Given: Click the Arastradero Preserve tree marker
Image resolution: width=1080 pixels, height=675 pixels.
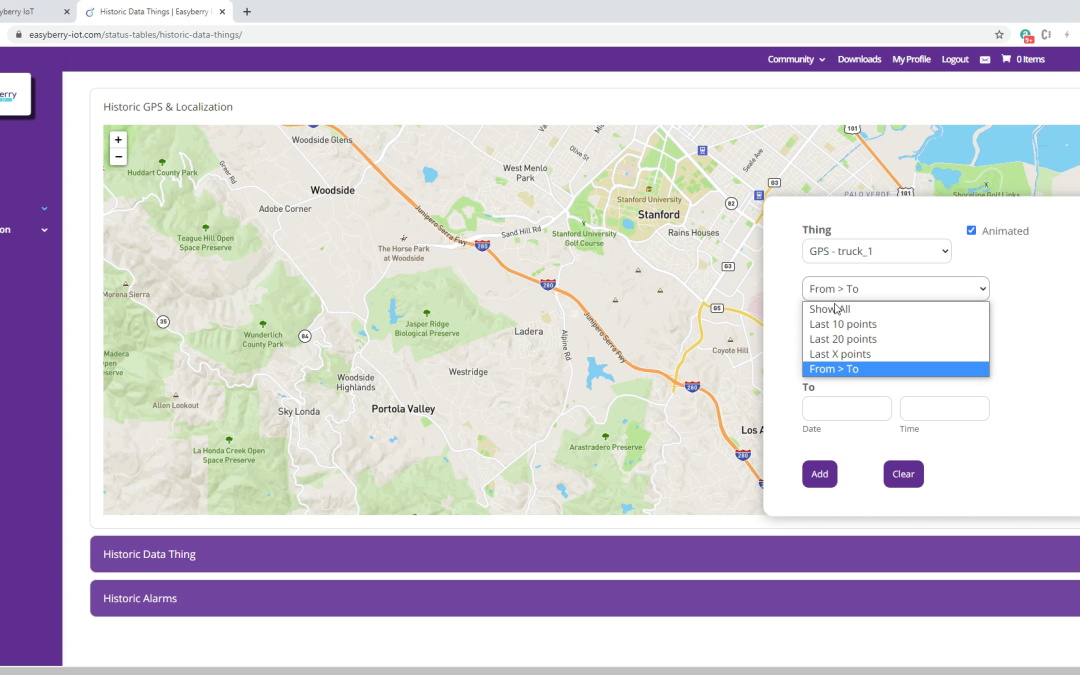Looking at the screenshot, I should tap(605, 437).
